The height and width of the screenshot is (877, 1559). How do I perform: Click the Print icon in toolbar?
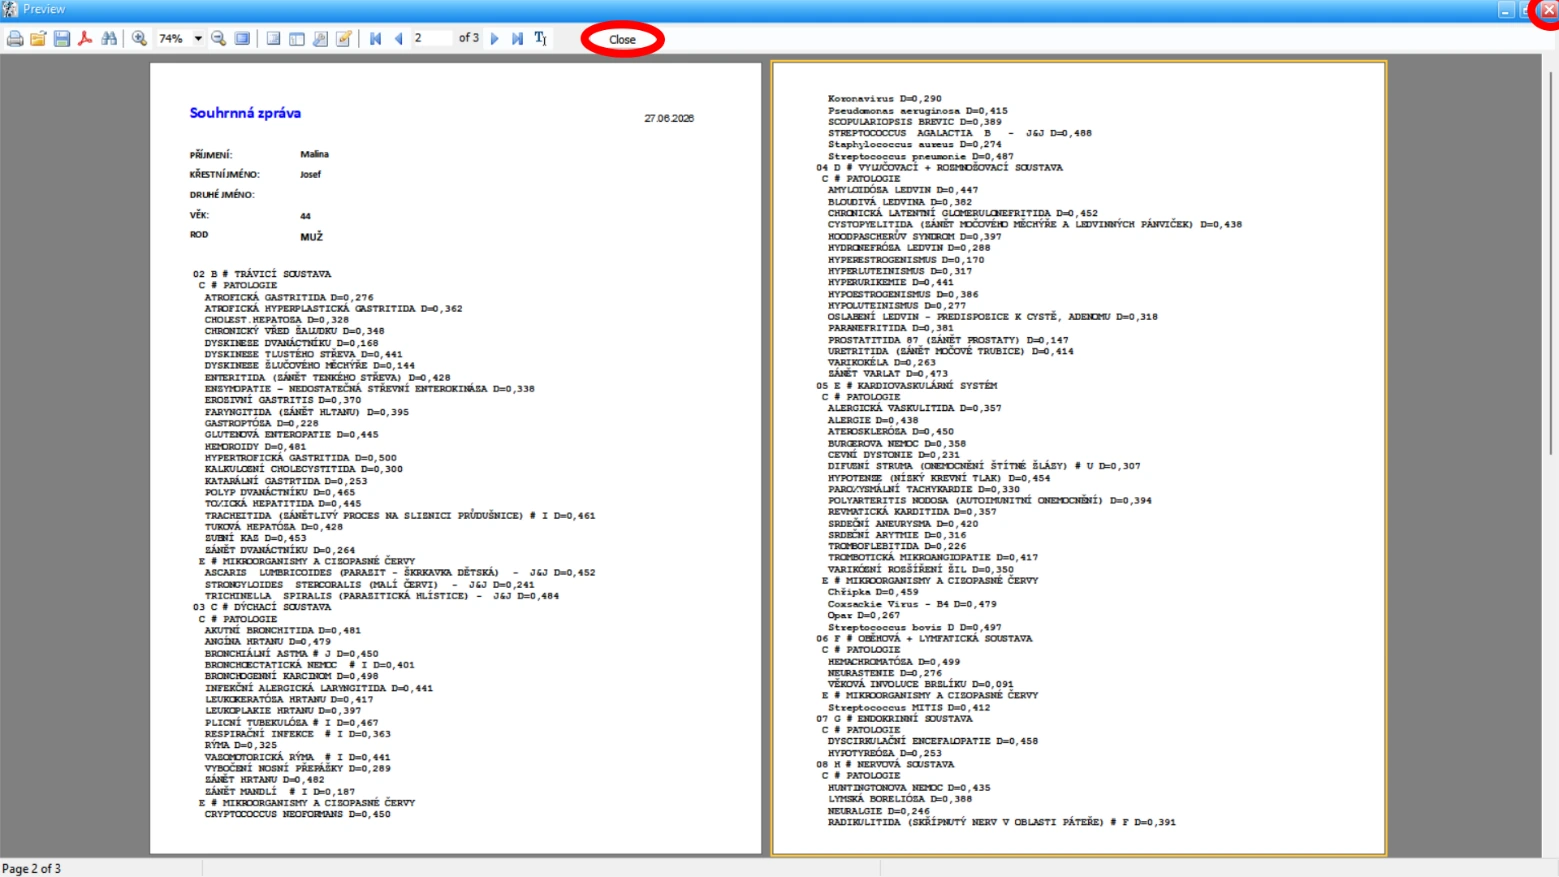click(x=15, y=39)
